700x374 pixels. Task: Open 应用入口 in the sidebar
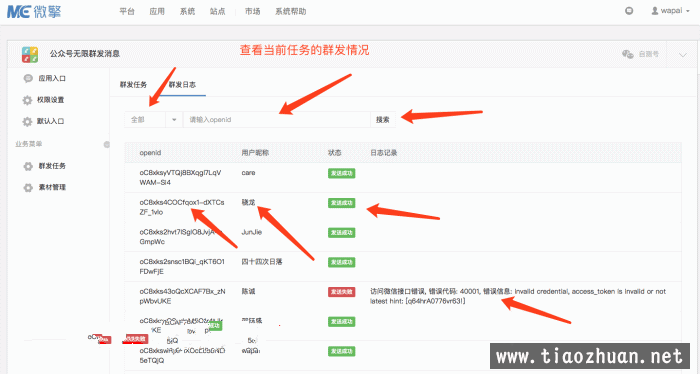tap(52, 79)
